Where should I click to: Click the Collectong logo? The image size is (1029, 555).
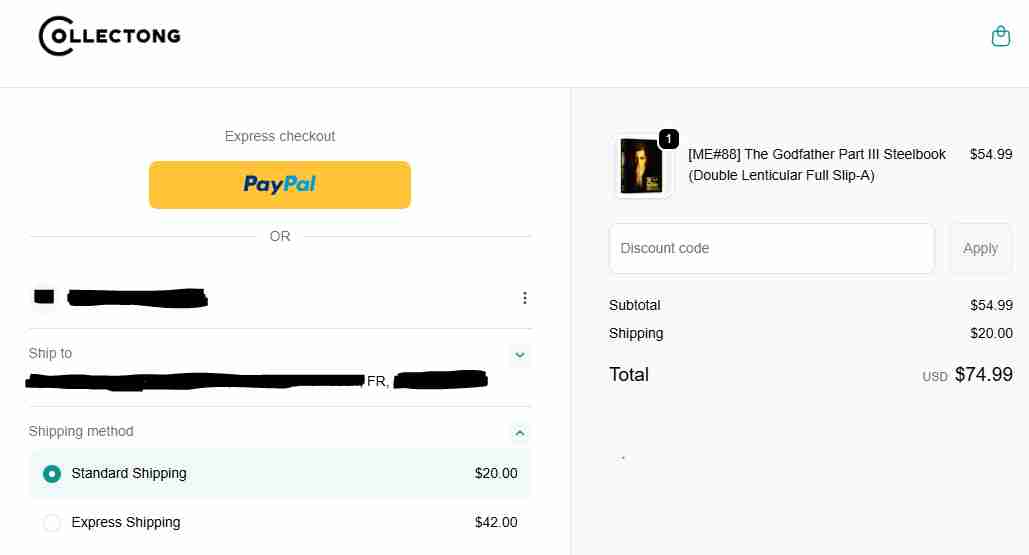109,36
